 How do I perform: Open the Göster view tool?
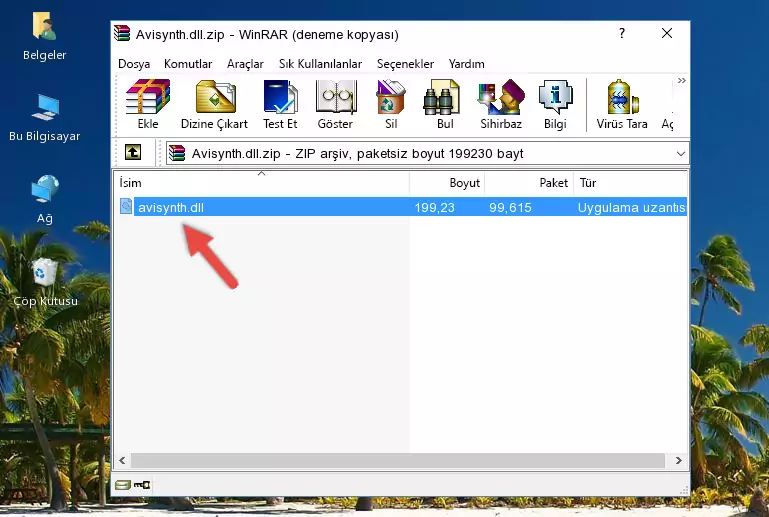tap(335, 104)
